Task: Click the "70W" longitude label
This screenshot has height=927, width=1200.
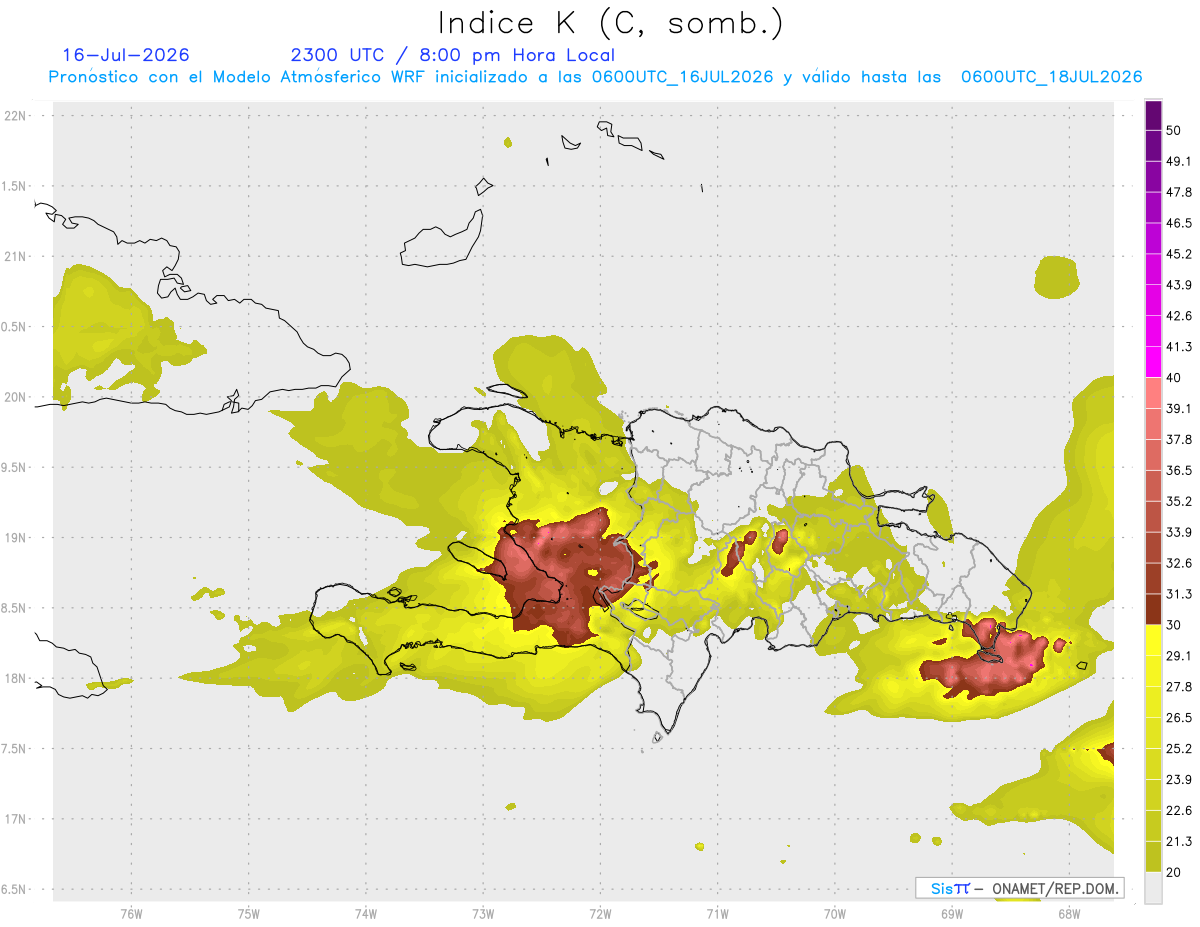Action: (835, 915)
